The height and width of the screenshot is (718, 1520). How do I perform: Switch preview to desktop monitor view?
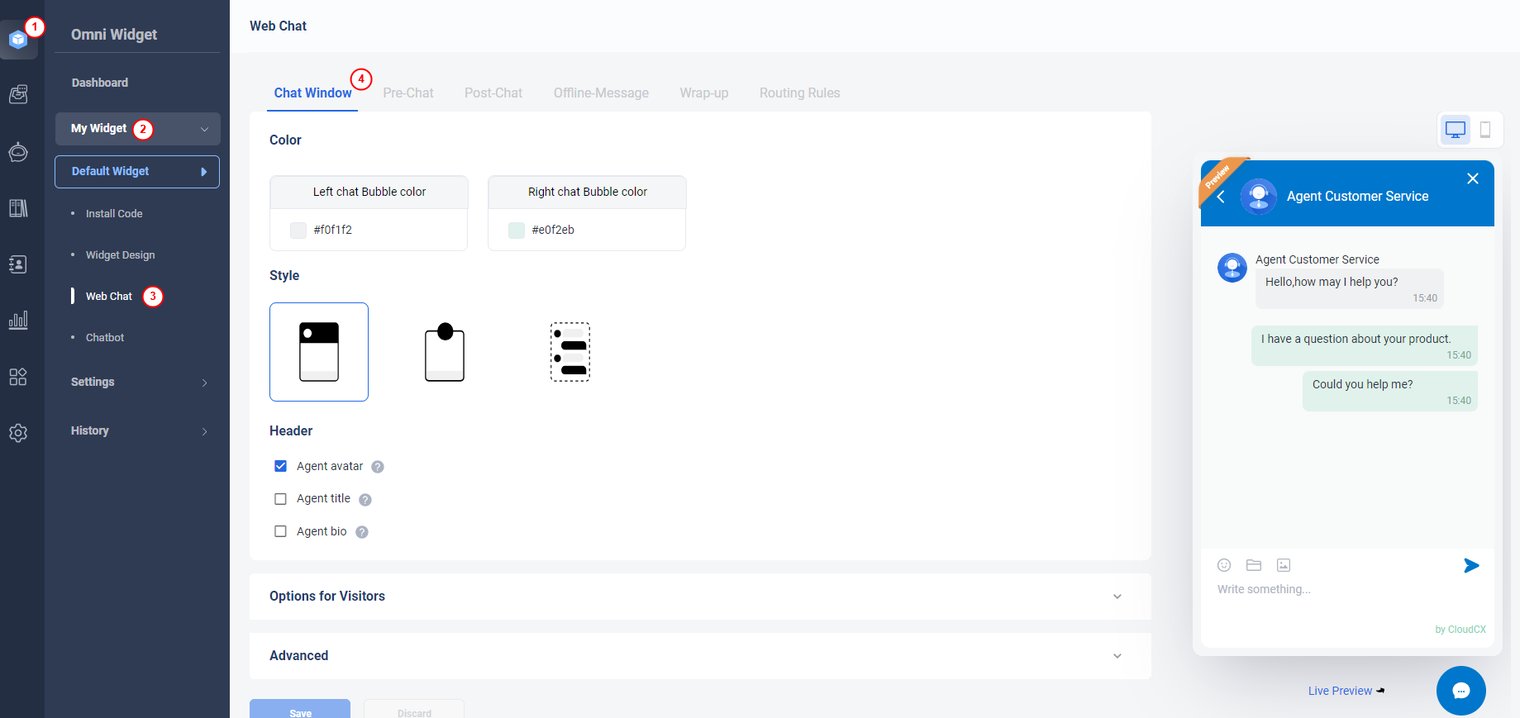pyautogui.click(x=1455, y=129)
